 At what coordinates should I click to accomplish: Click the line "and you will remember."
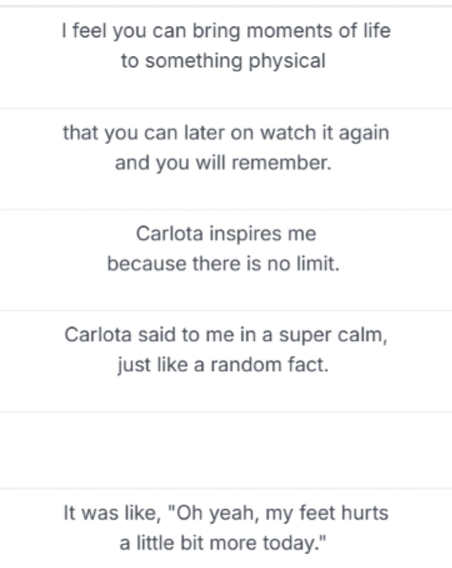pyautogui.click(x=223, y=163)
